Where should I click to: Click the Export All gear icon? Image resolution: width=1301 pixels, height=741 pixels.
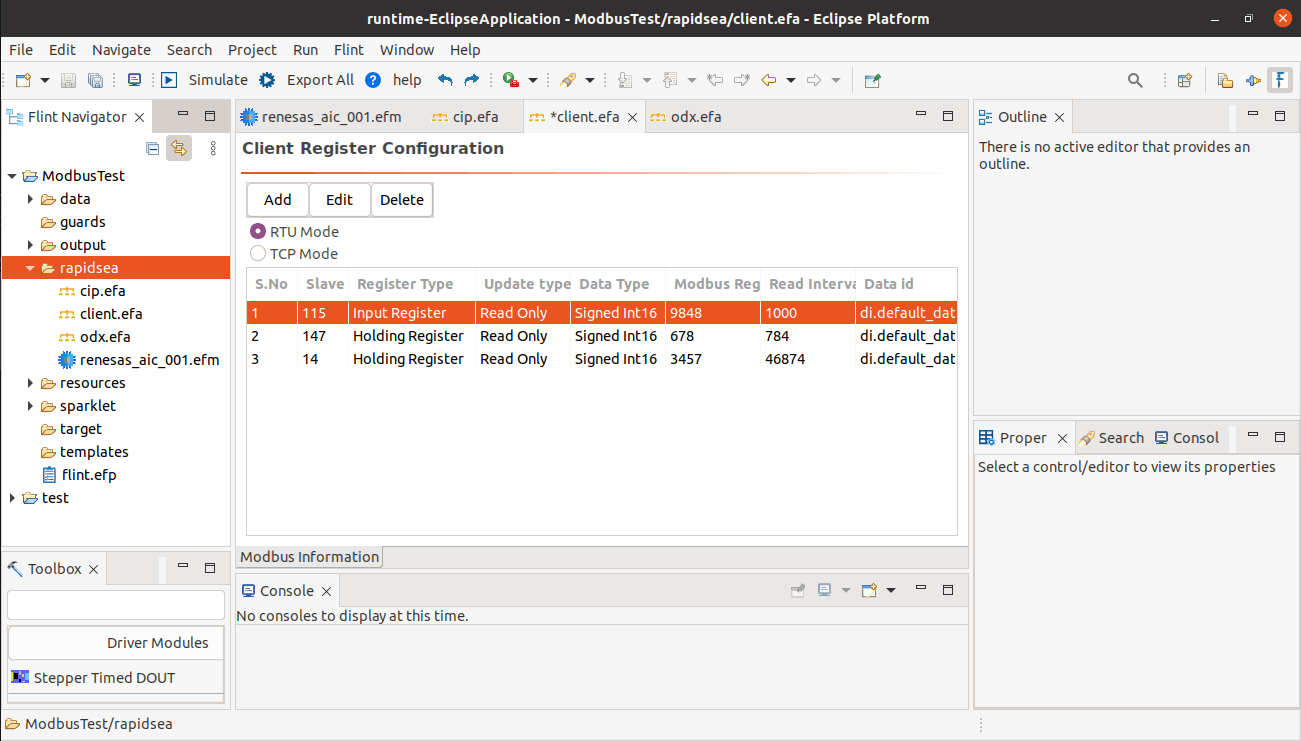(267, 80)
